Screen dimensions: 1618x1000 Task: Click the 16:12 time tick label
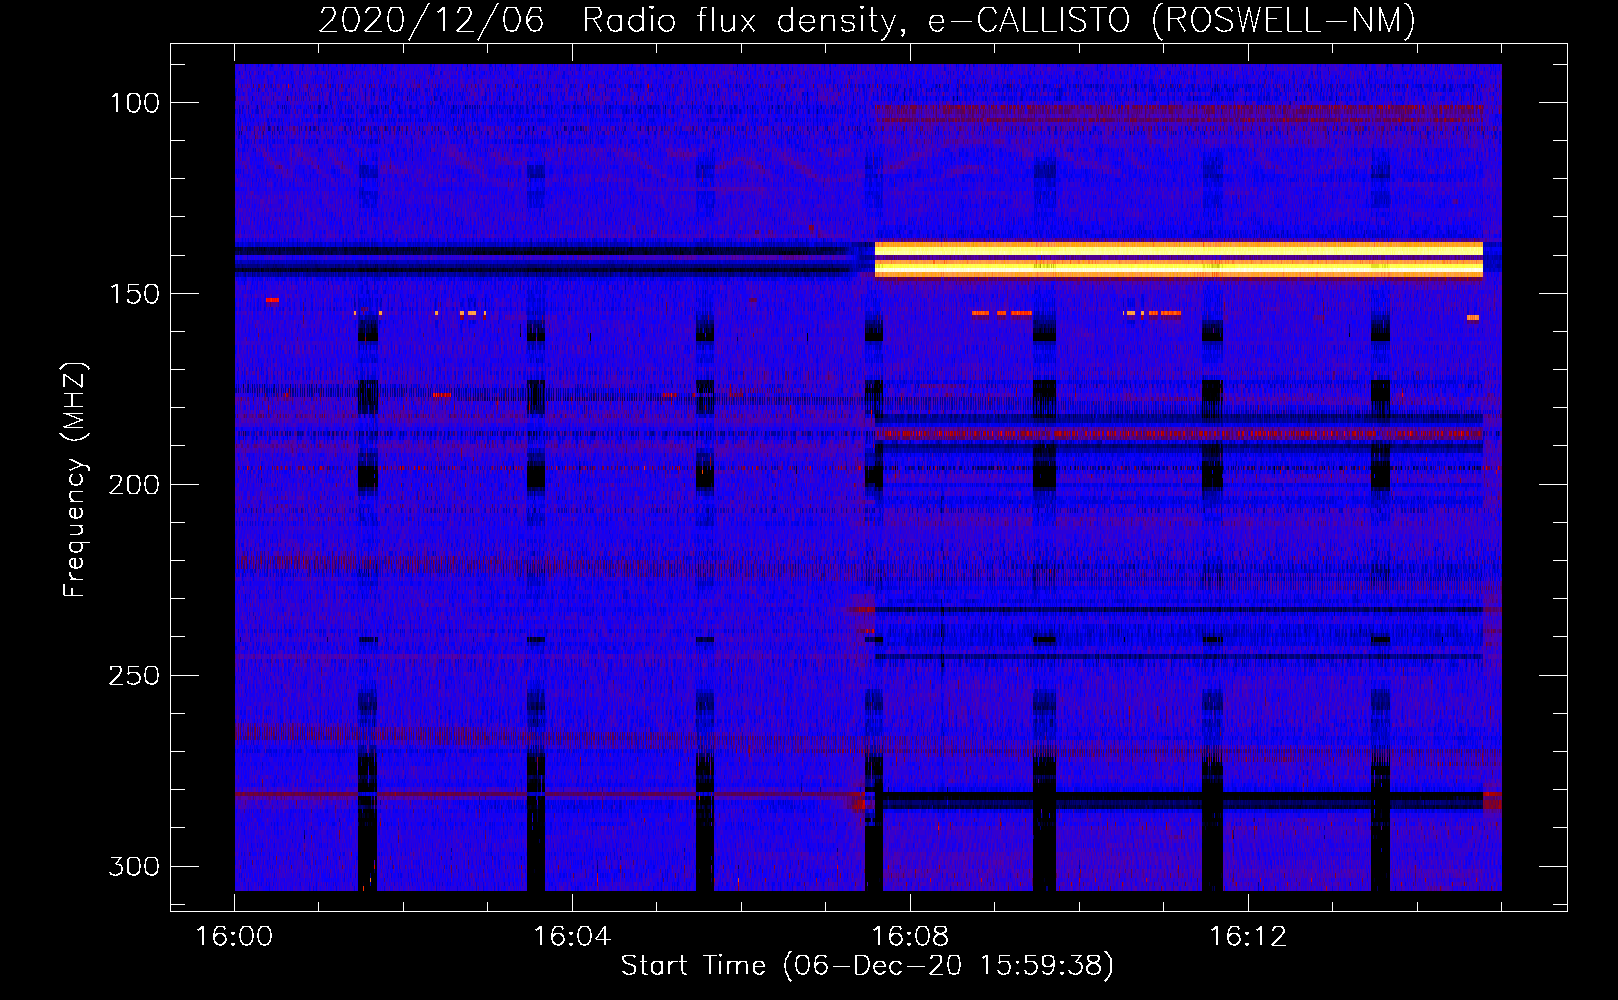pyautogui.click(x=1248, y=937)
